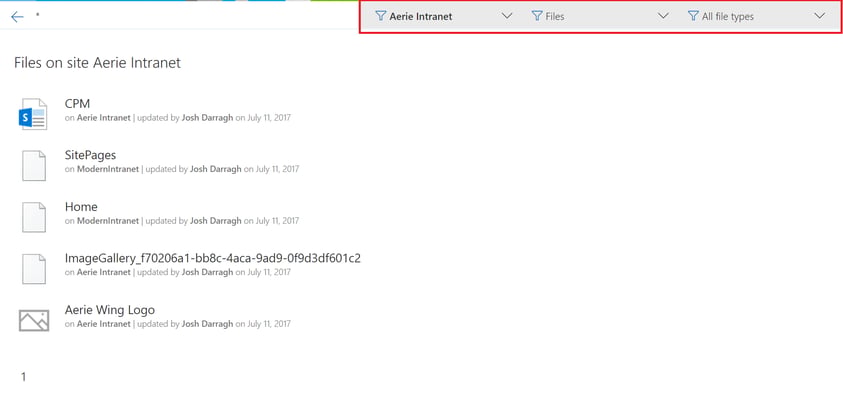Open the SitePages search result
This screenshot has width=843, height=410.
(90, 155)
